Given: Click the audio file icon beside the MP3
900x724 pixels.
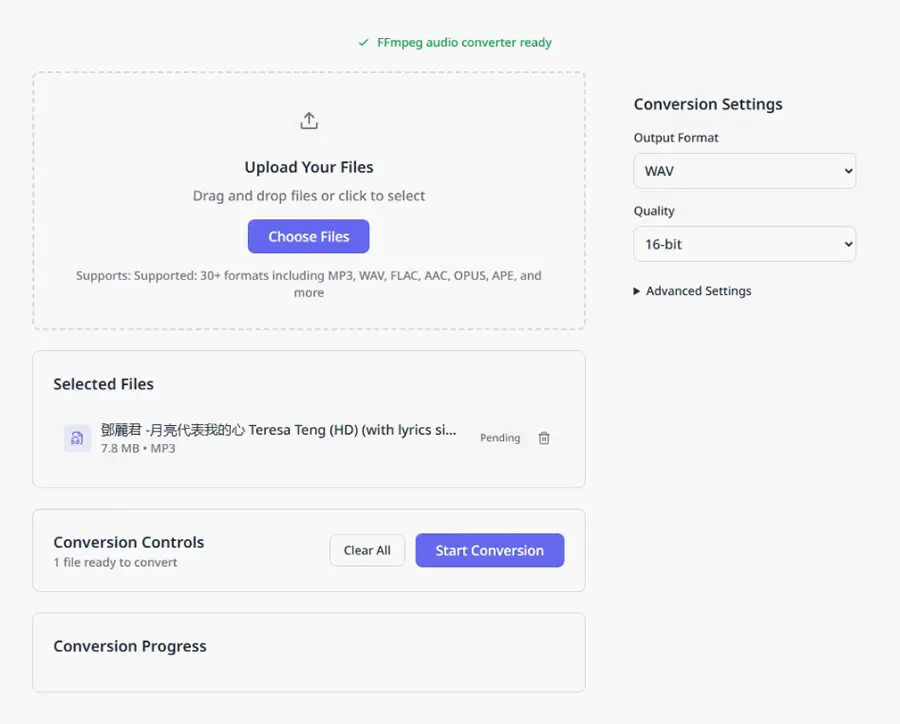Looking at the screenshot, I should click(x=77, y=439).
